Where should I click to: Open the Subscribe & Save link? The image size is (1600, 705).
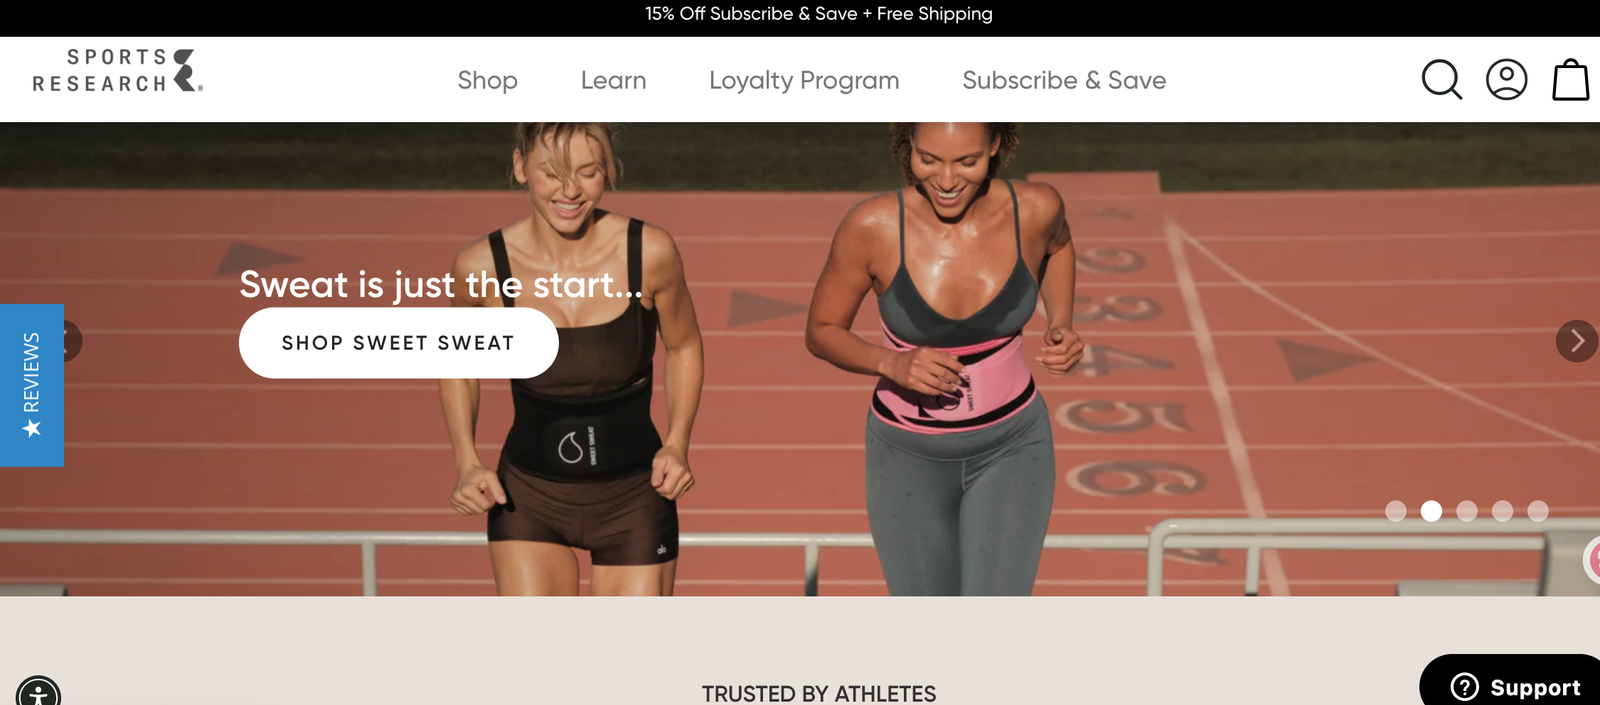point(1064,80)
